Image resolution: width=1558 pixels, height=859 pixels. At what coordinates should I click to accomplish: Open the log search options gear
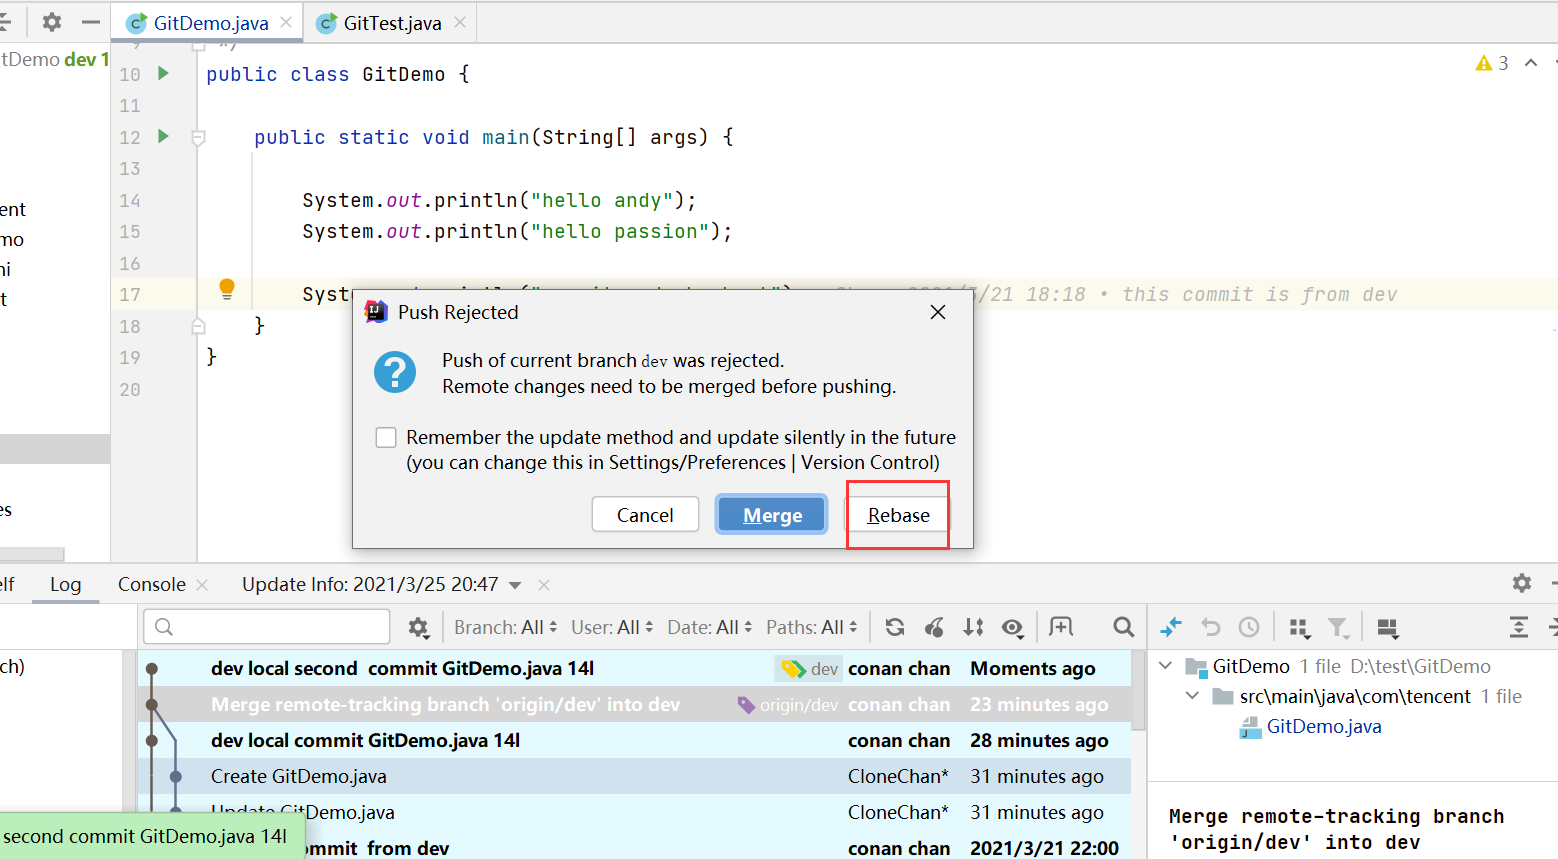coord(418,628)
